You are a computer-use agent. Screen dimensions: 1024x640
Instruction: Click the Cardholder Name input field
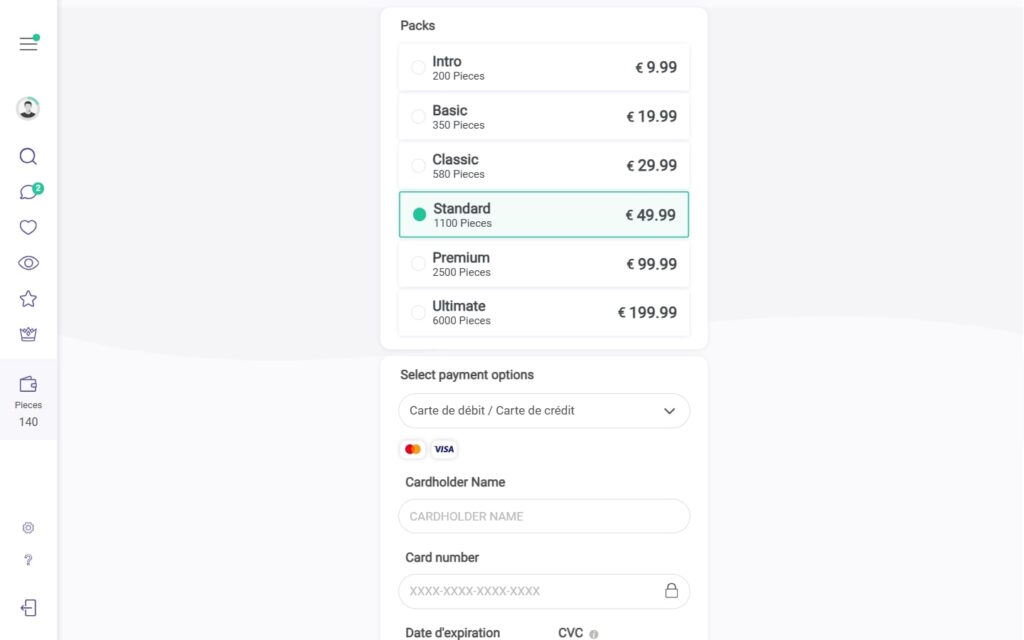543,517
